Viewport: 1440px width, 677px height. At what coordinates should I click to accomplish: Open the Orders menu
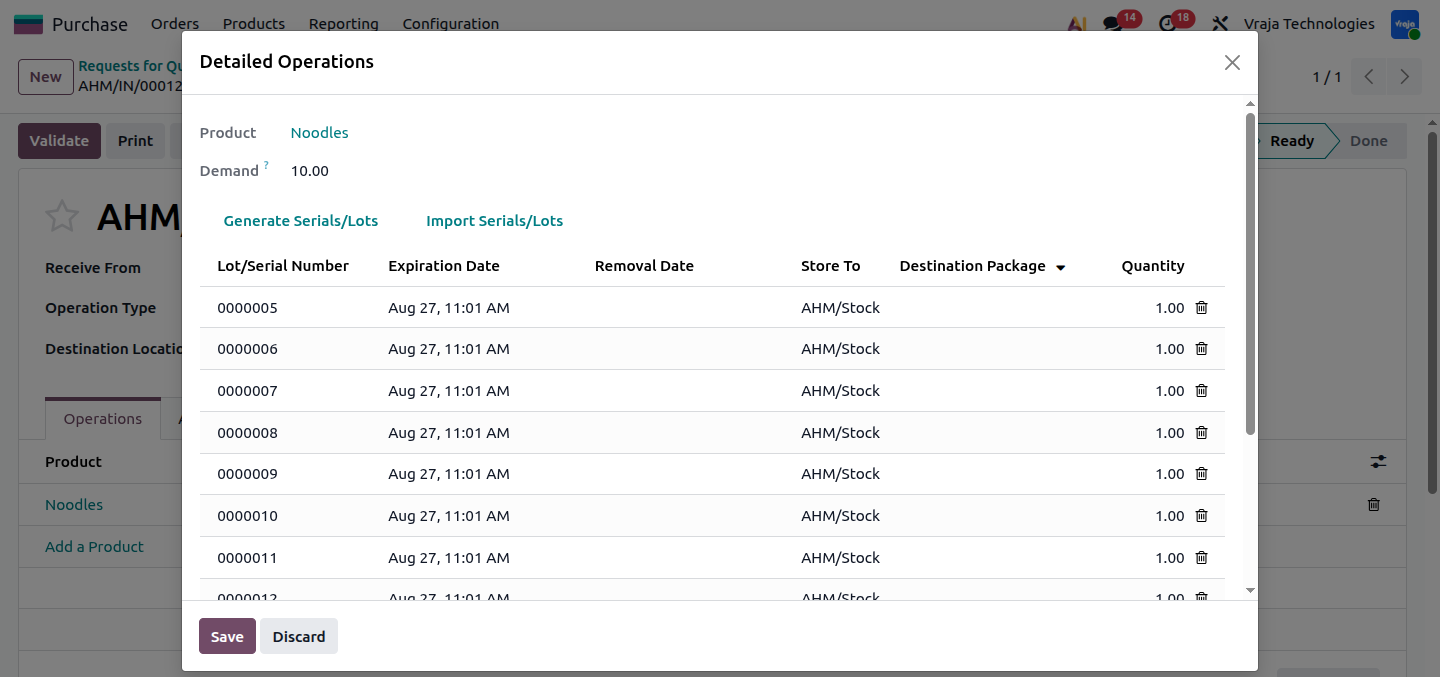(x=175, y=24)
